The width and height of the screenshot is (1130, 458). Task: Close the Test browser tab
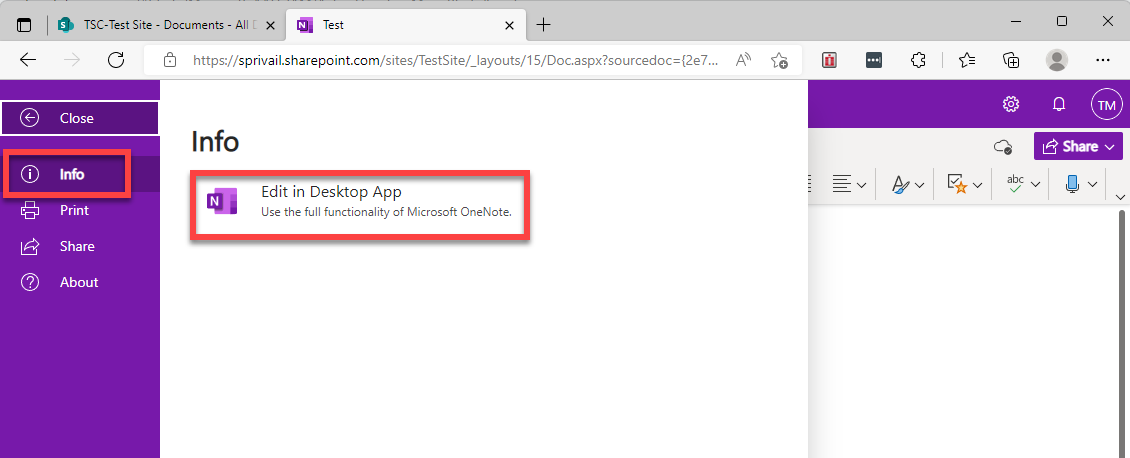coord(509,25)
